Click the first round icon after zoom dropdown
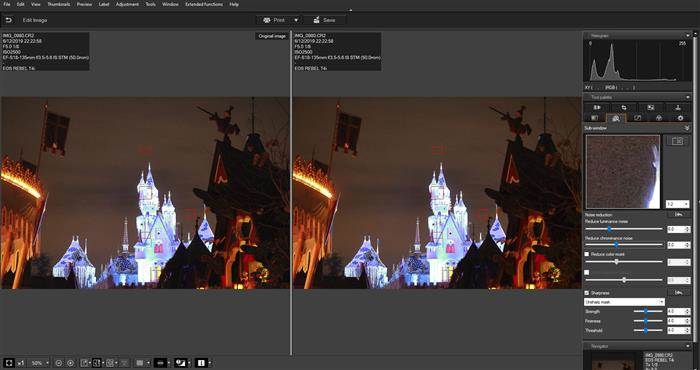 (58, 363)
